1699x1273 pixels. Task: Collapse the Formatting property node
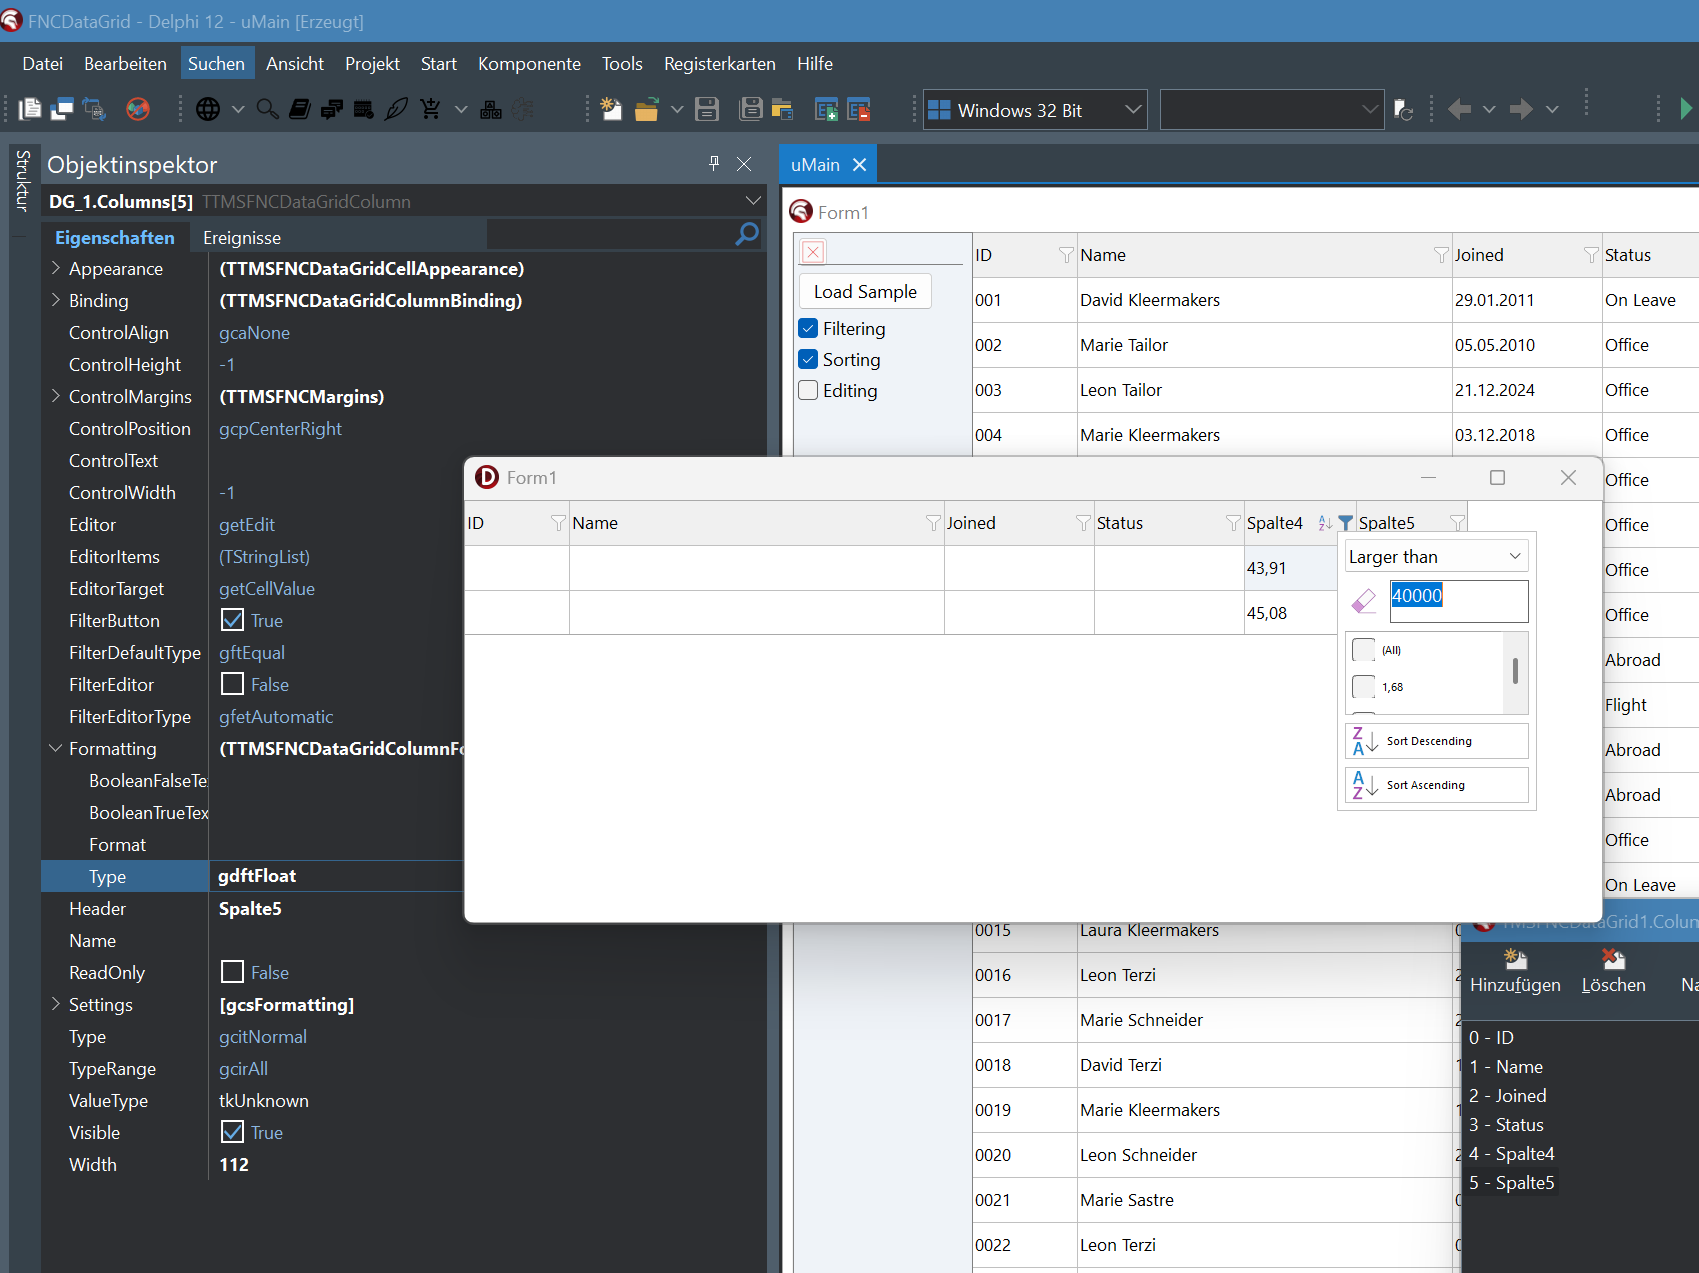point(56,748)
